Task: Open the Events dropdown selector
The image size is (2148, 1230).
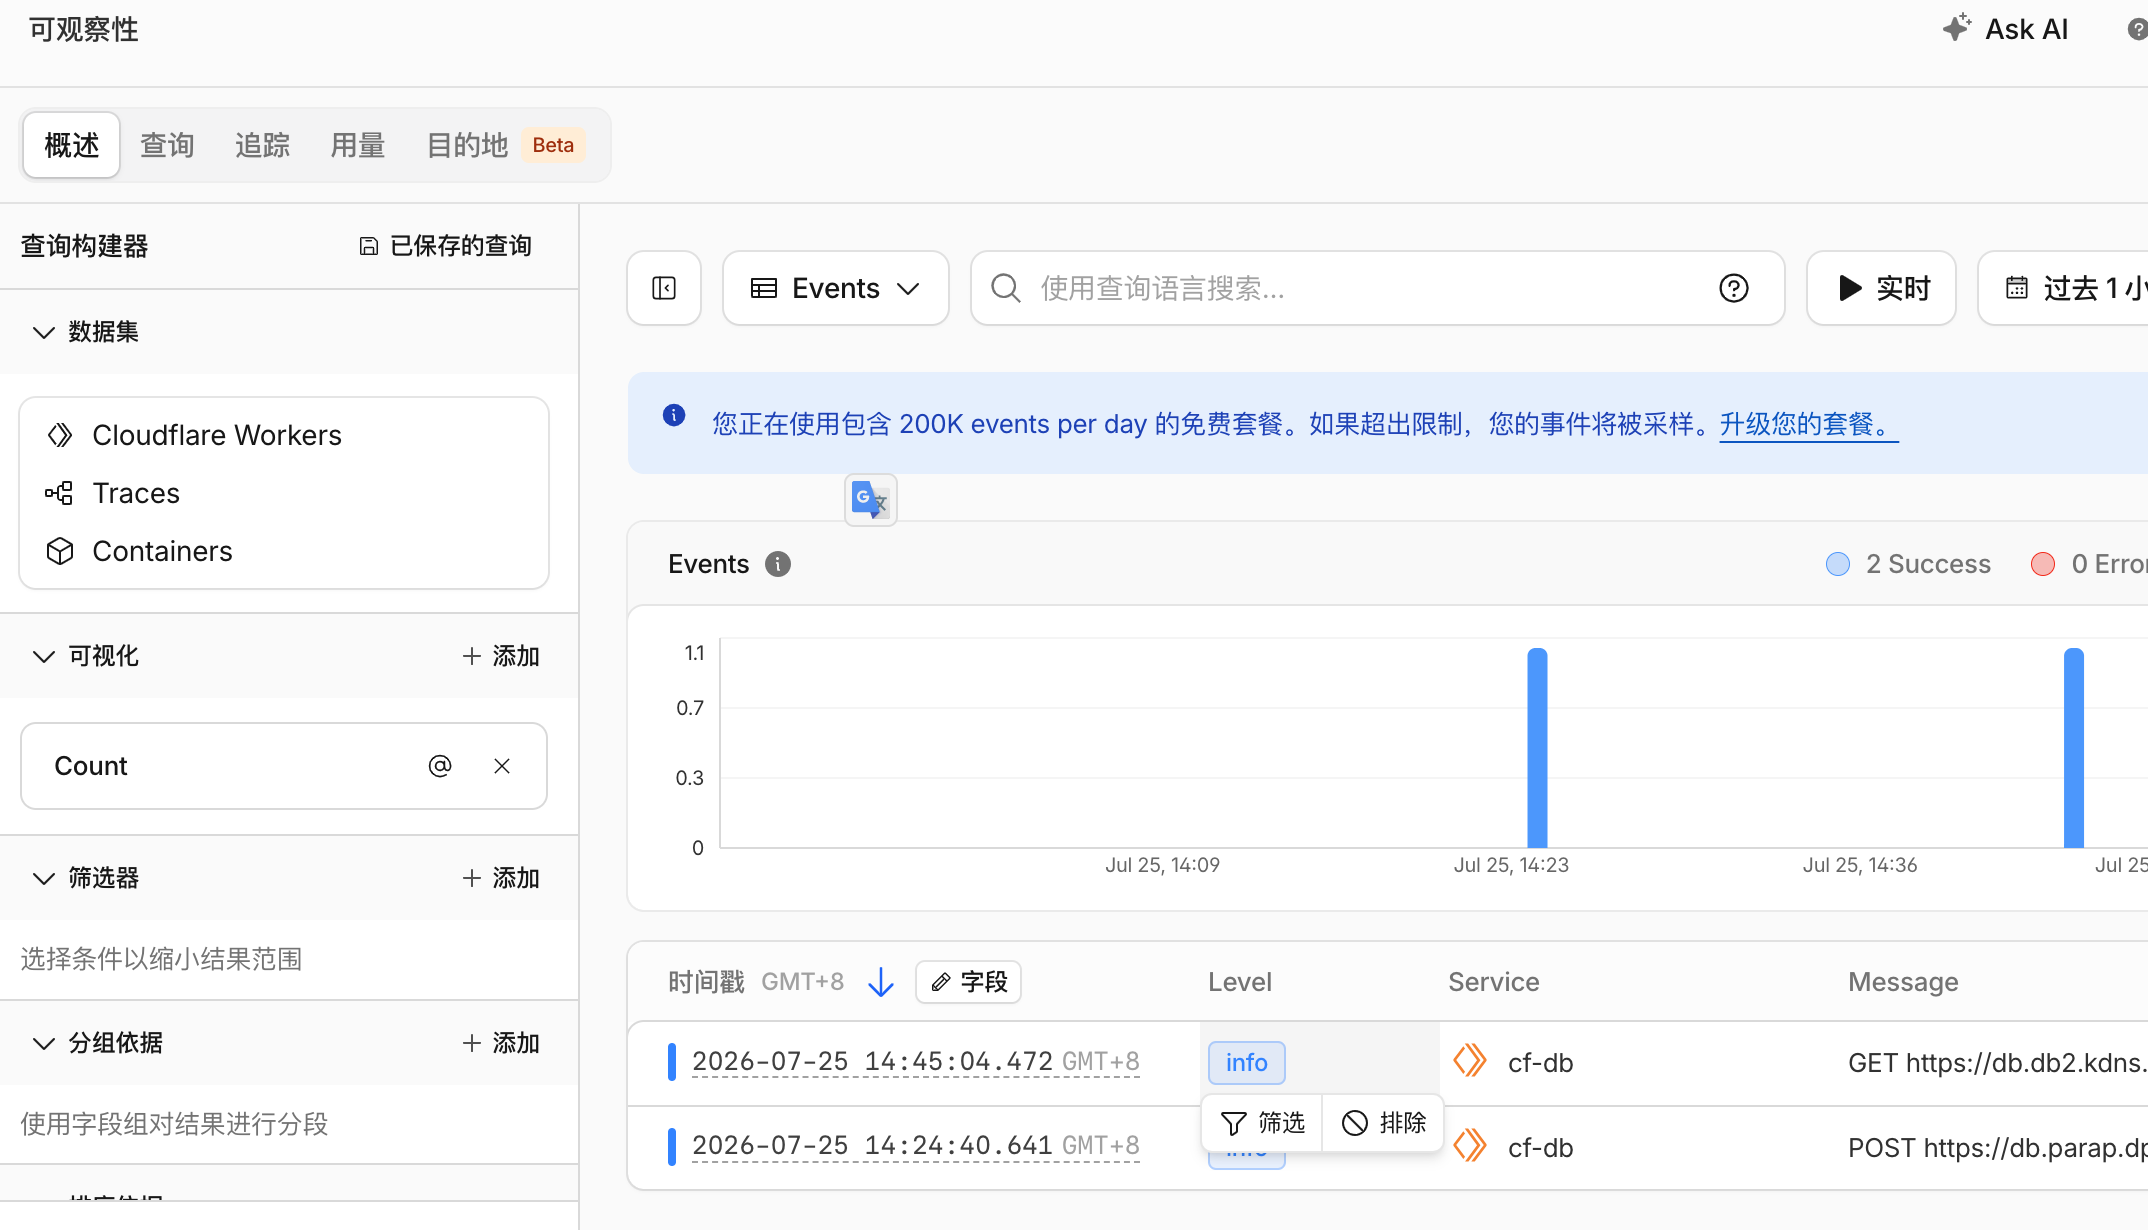Action: [836, 288]
